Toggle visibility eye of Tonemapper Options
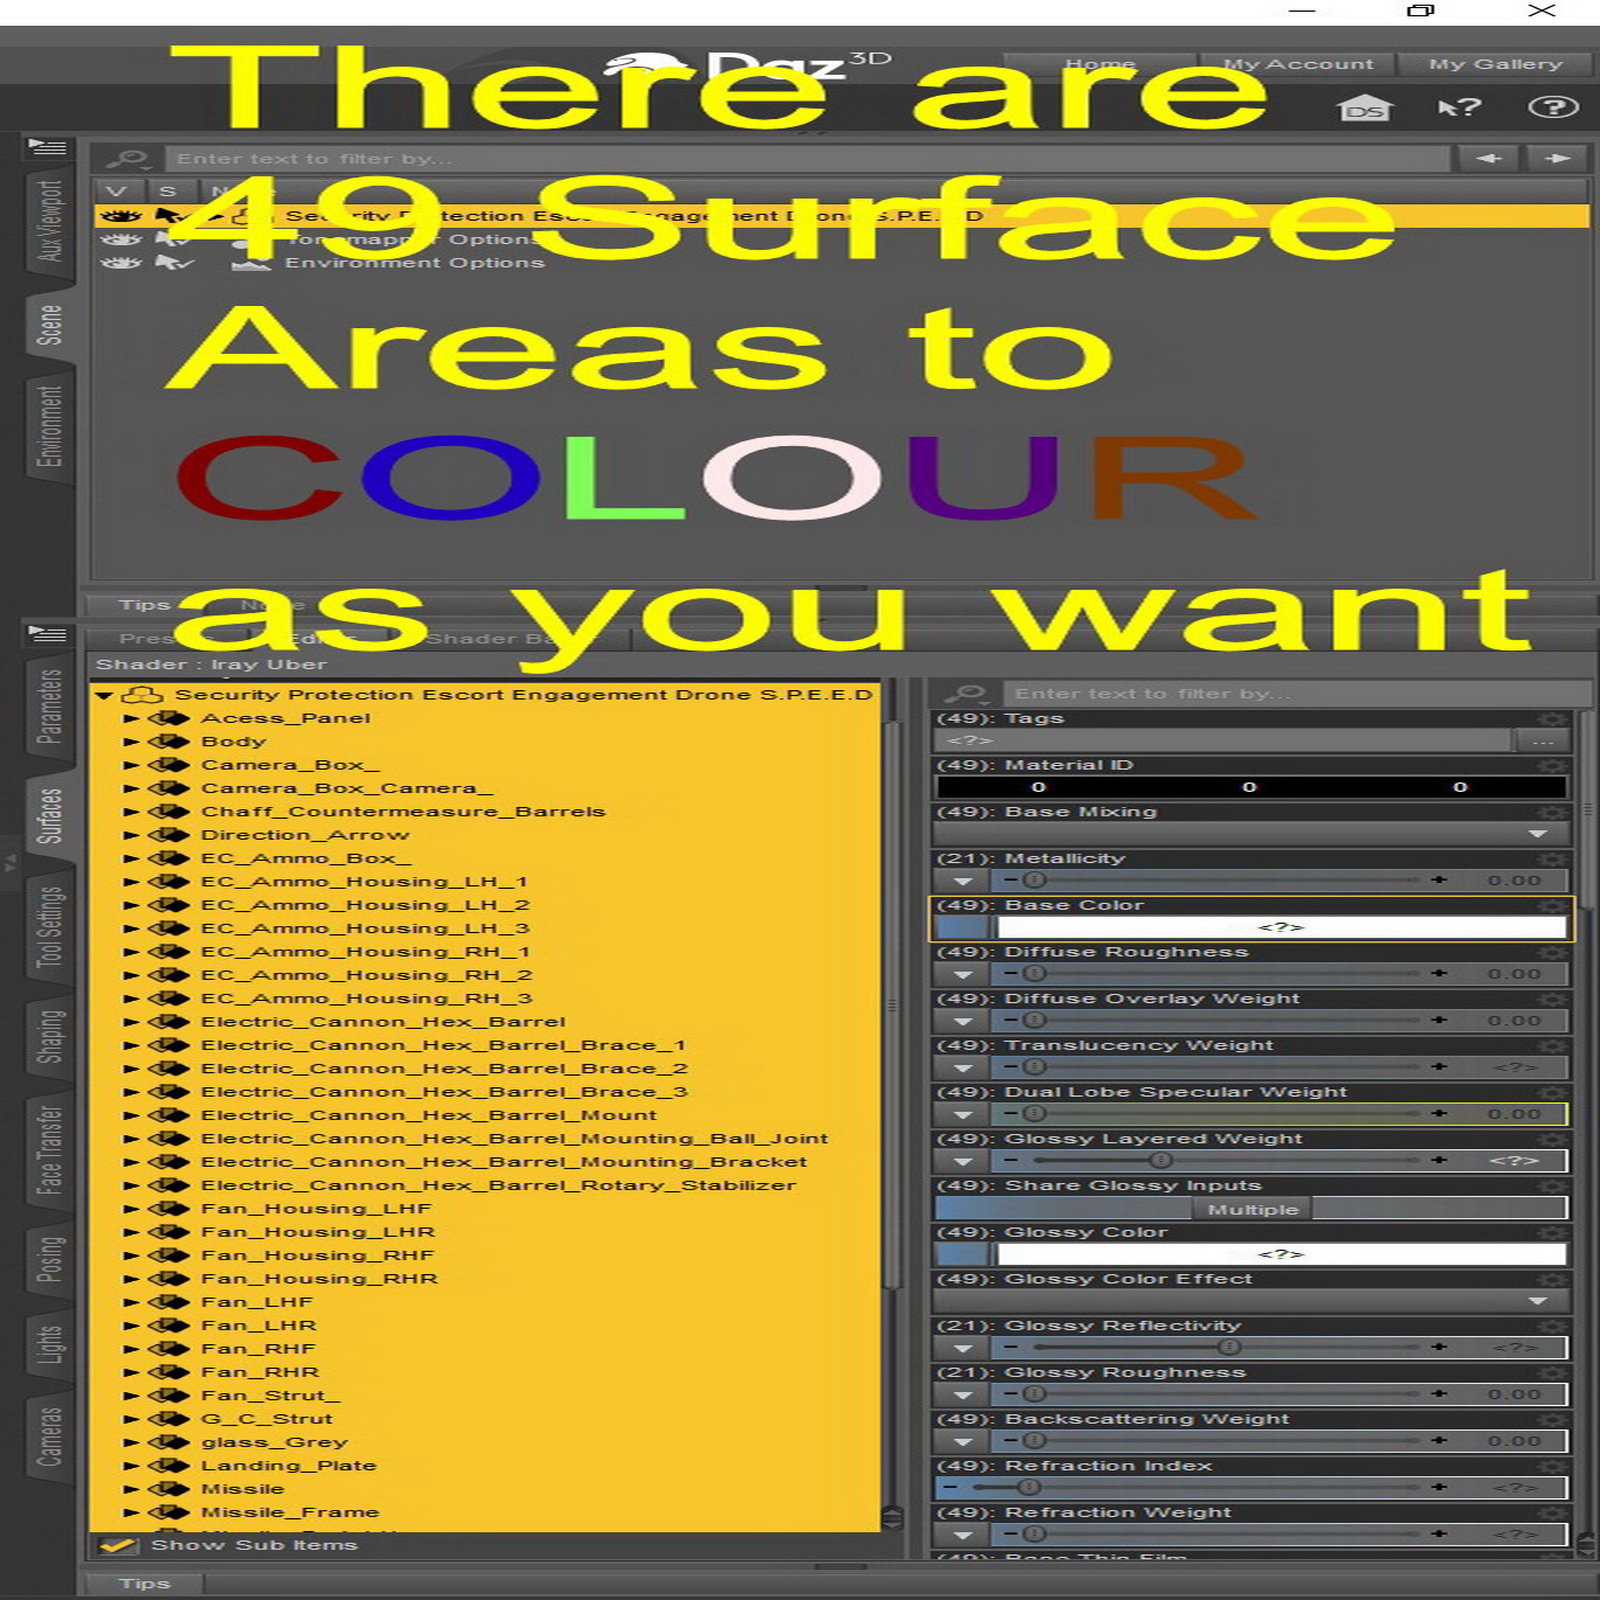Image resolution: width=1600 pixels, height=1600 pixels. 121,239
